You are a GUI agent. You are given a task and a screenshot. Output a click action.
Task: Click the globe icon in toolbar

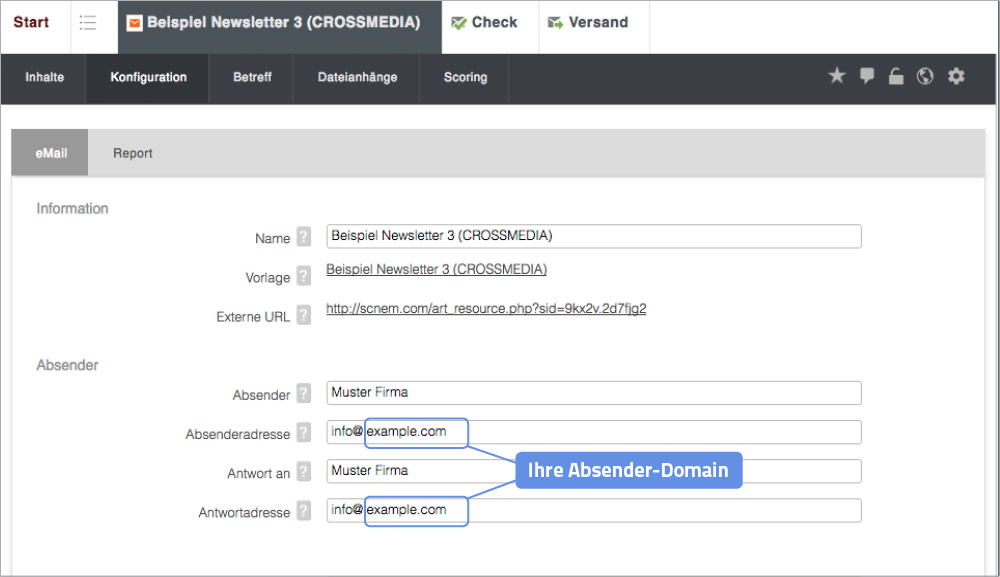[x=925, y=77]
